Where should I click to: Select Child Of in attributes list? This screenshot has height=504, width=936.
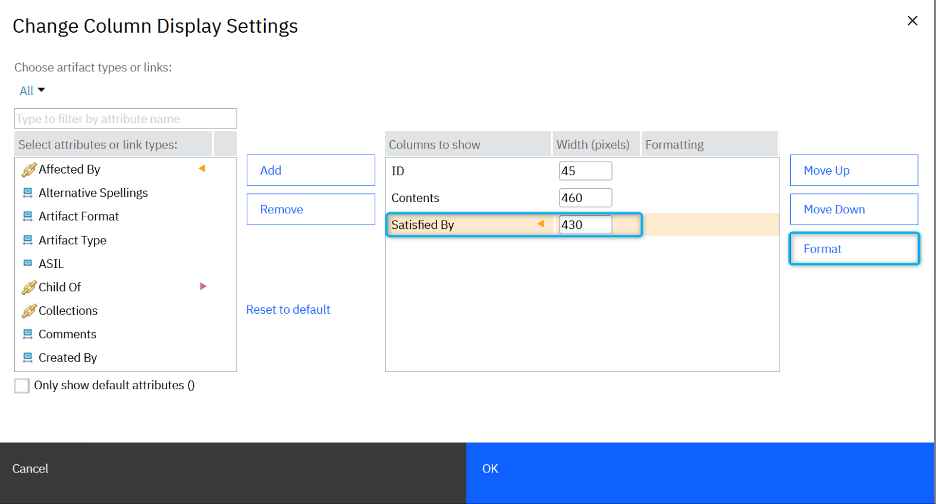(125, 287)
